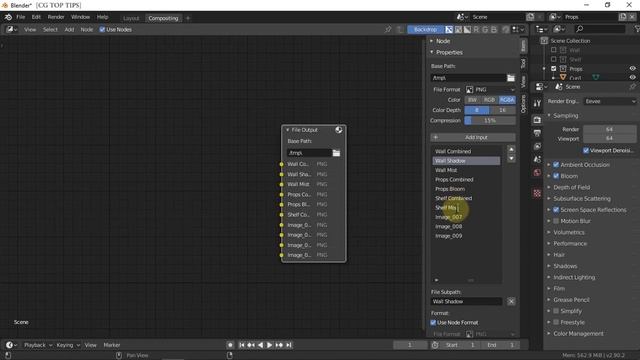Viewport: 640px width, 360px height.
Task: Toggle the Use Nodes checkbox
Action: [102, 29]
